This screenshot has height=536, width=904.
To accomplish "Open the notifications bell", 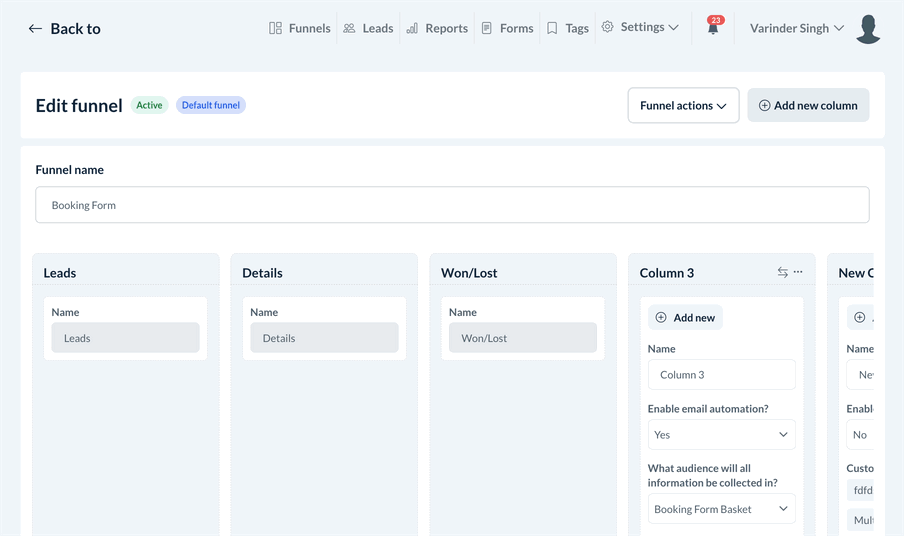I will point(713,28).
